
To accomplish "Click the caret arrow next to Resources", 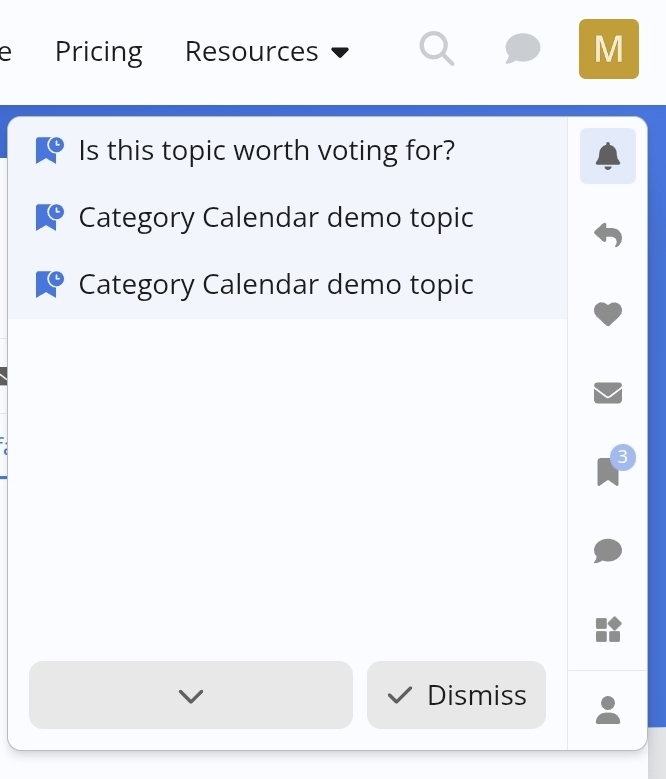I will point(340,52).
